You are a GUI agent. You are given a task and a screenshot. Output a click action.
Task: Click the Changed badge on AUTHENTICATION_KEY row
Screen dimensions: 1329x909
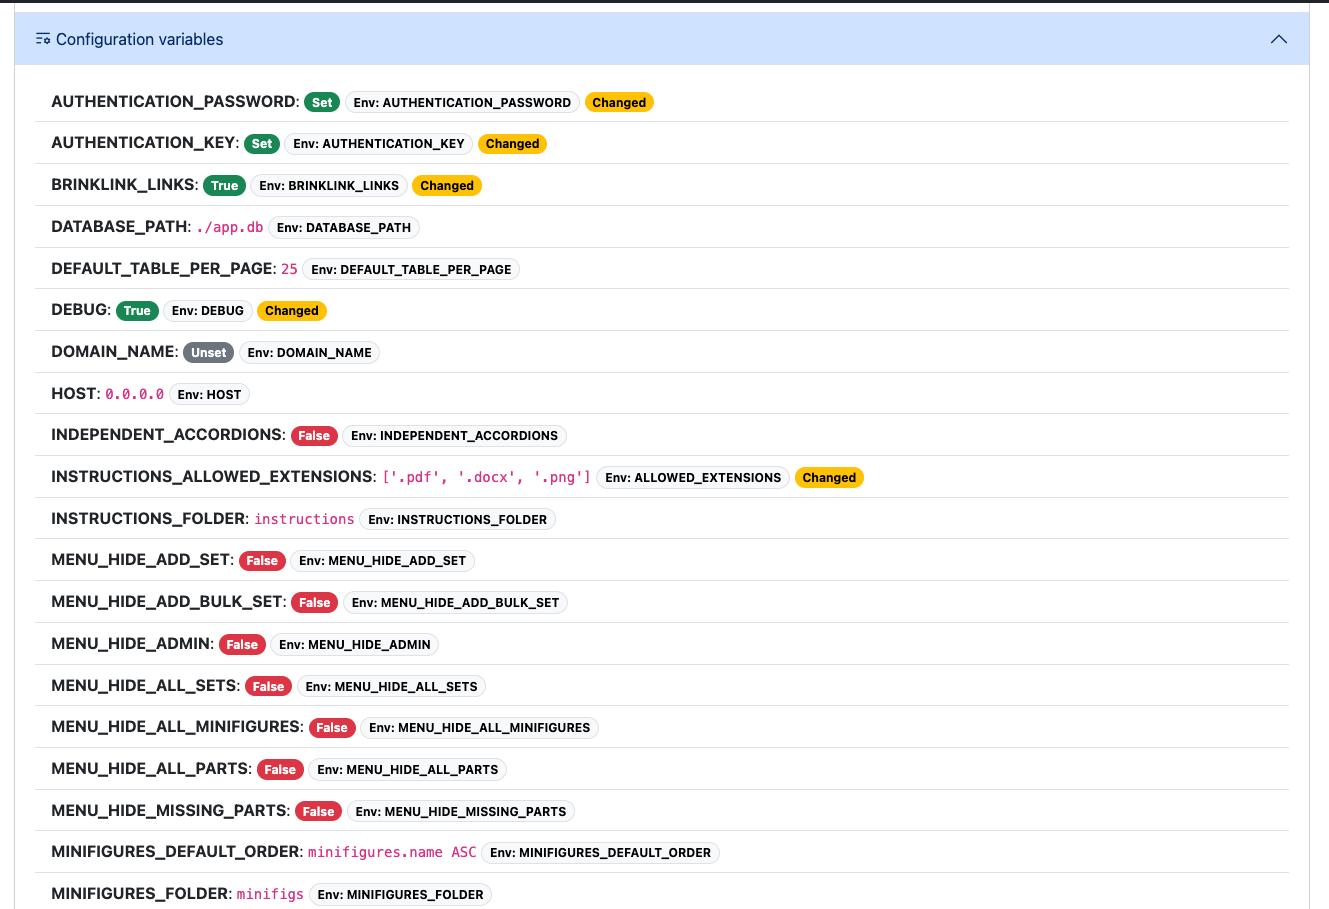pos(513,144)
